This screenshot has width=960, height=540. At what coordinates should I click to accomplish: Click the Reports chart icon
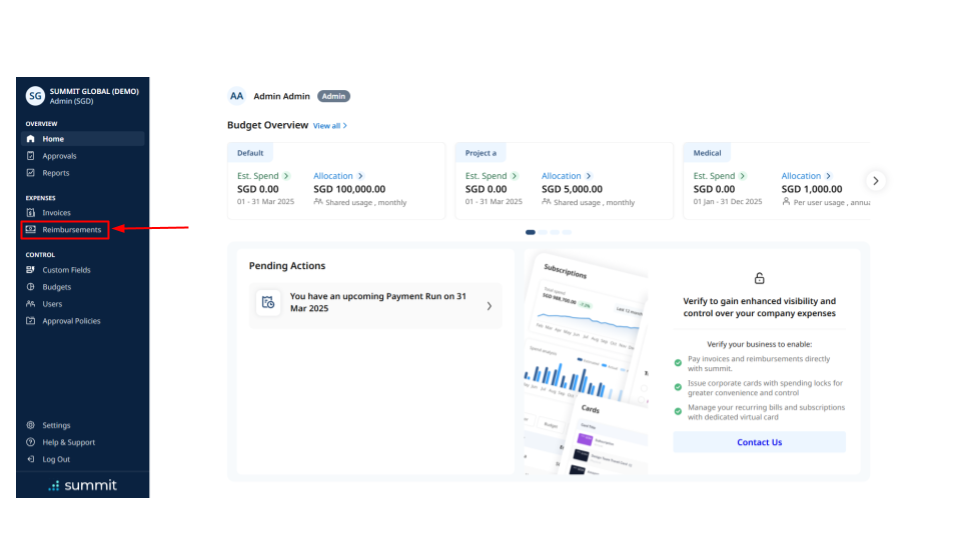coord(31,173)
